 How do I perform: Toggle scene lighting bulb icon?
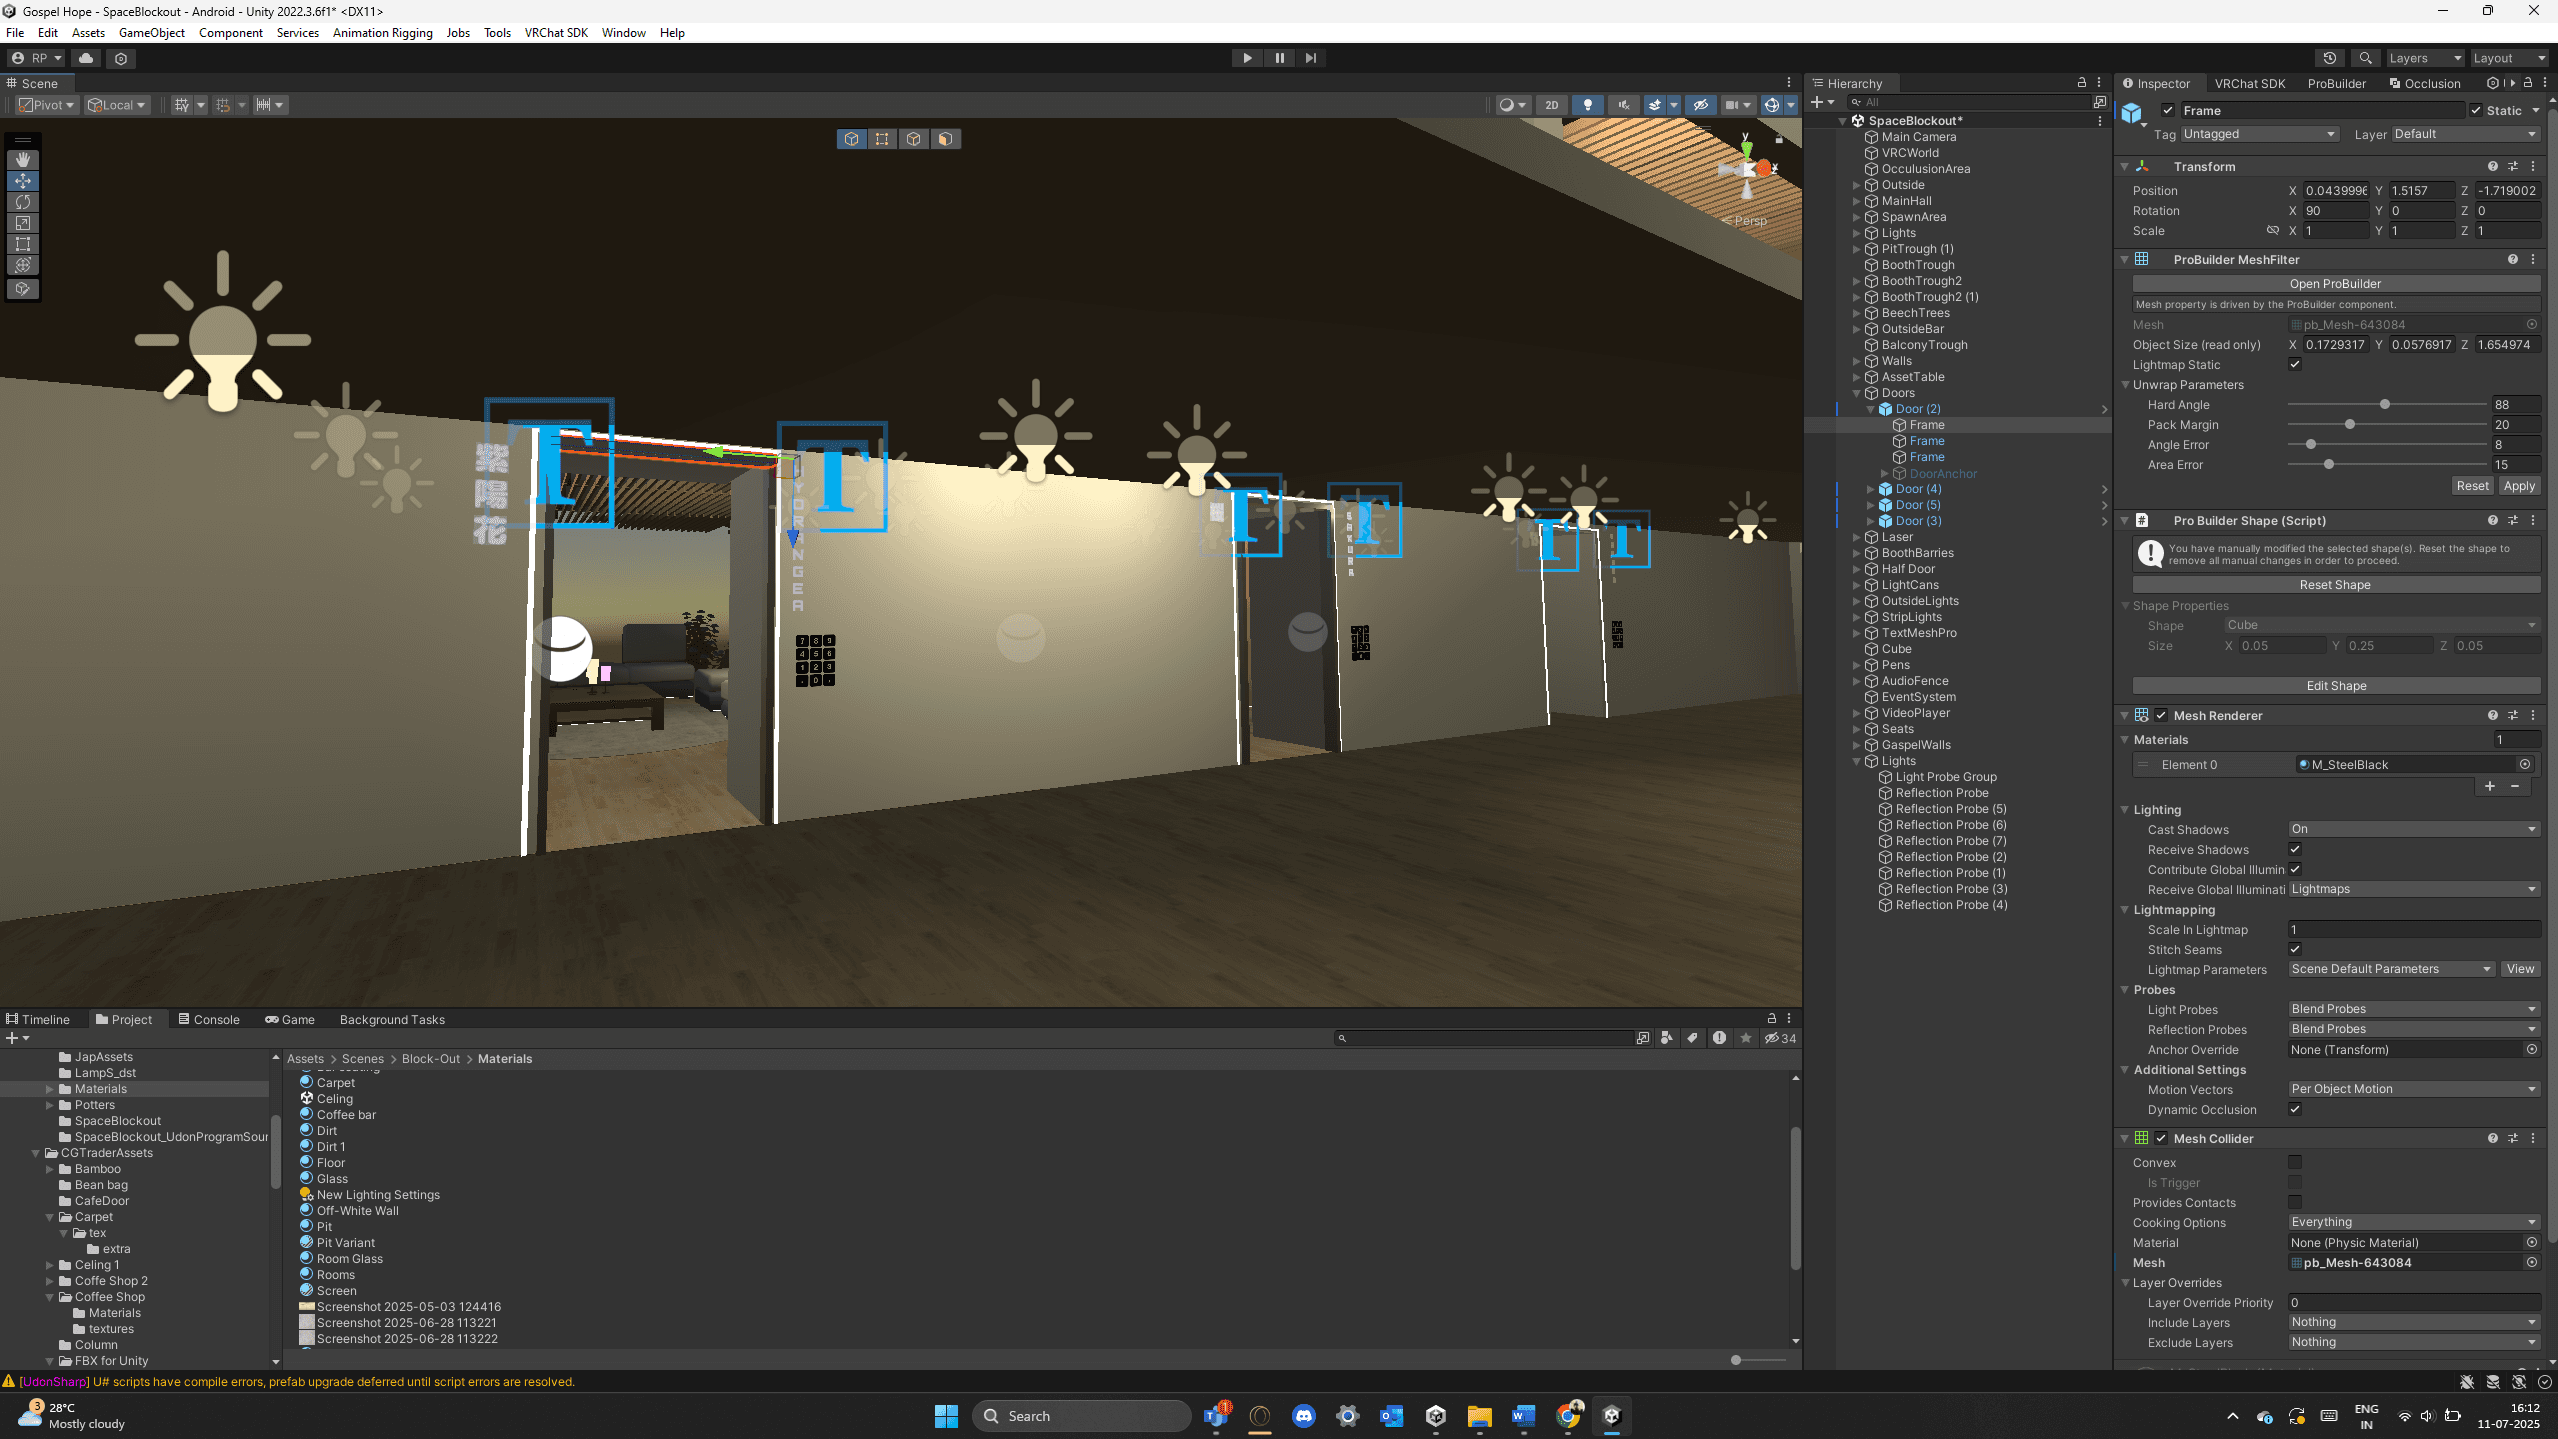tap(1587, 105)
